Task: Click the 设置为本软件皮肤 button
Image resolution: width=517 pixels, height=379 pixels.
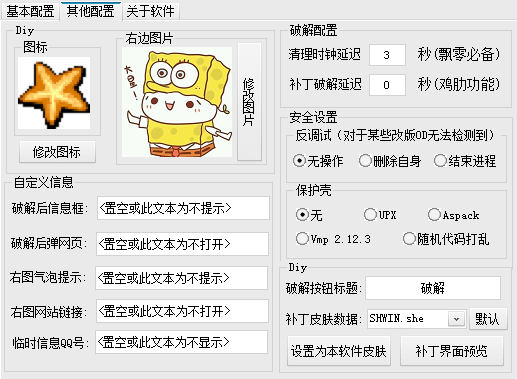Action: tap(339, 351)
